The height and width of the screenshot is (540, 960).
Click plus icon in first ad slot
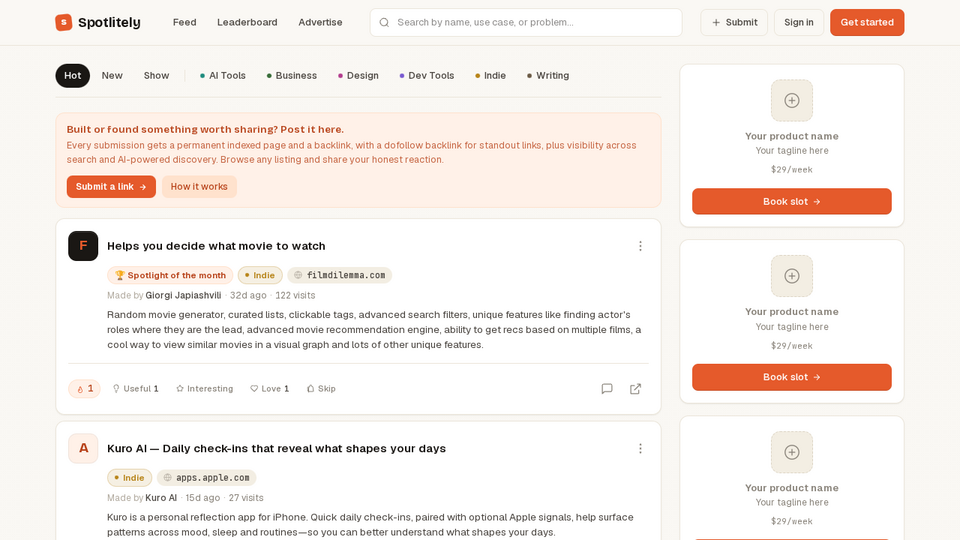[792, 100]
